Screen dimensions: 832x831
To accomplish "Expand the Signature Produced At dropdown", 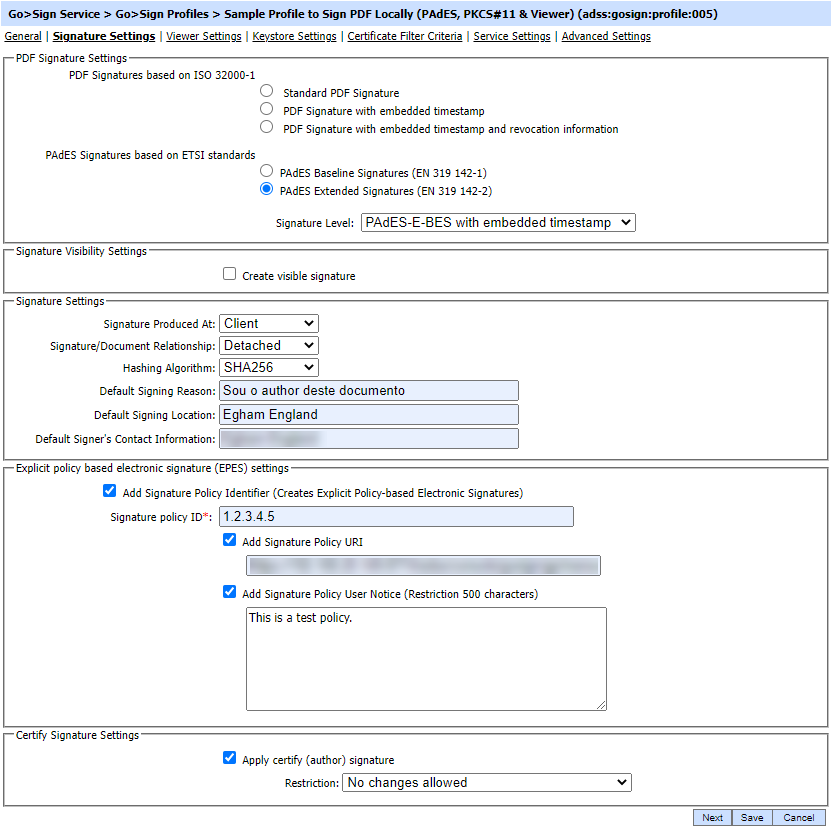I will pos(269,324).
